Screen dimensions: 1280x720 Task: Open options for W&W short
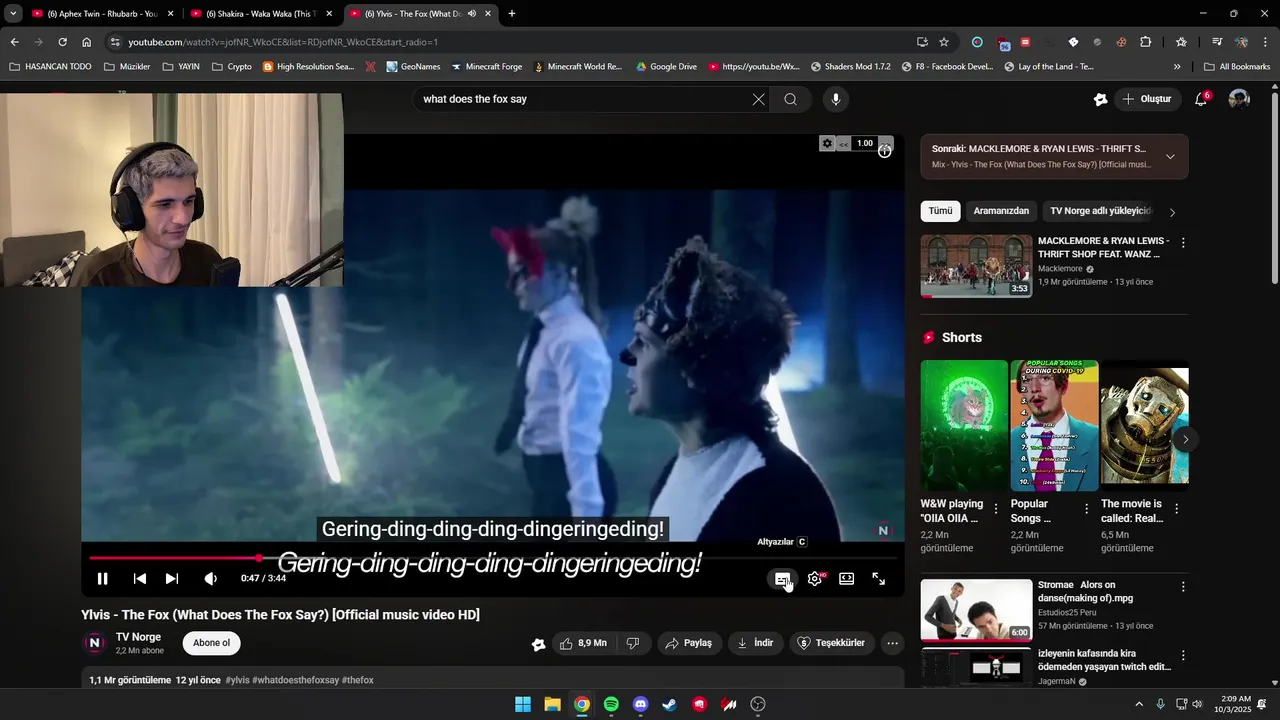(x=996, y=509)
